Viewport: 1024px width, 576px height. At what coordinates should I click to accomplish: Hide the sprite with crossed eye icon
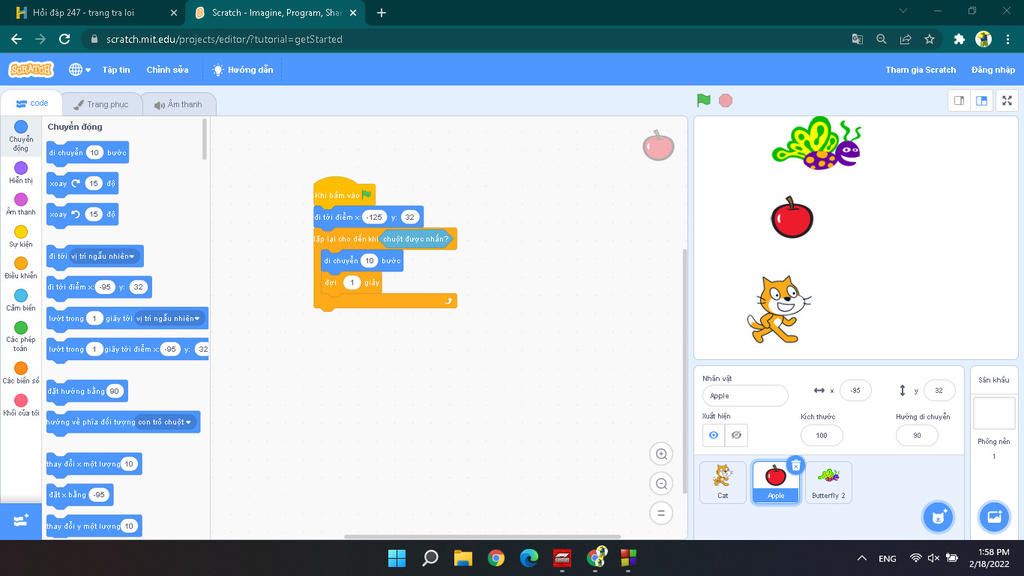click(736, 435)
